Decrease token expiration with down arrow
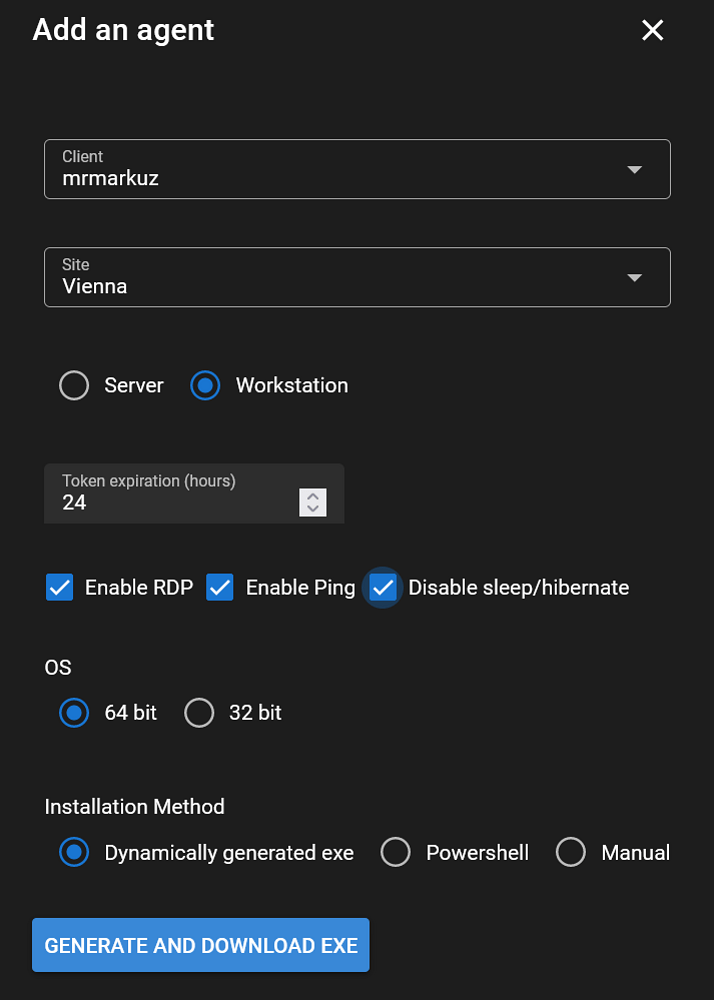 click(312, 509)
